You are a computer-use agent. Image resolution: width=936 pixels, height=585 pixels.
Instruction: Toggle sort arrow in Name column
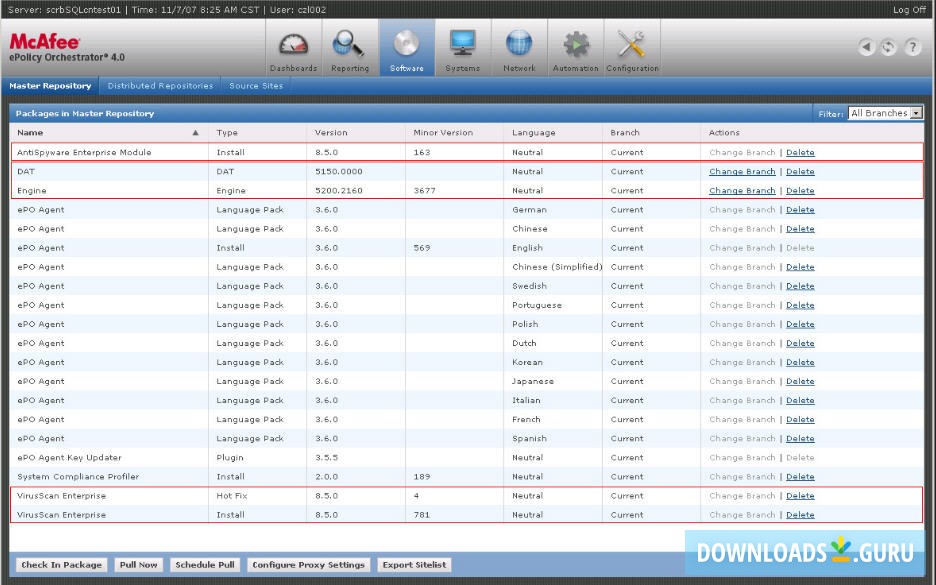[195, 133]
